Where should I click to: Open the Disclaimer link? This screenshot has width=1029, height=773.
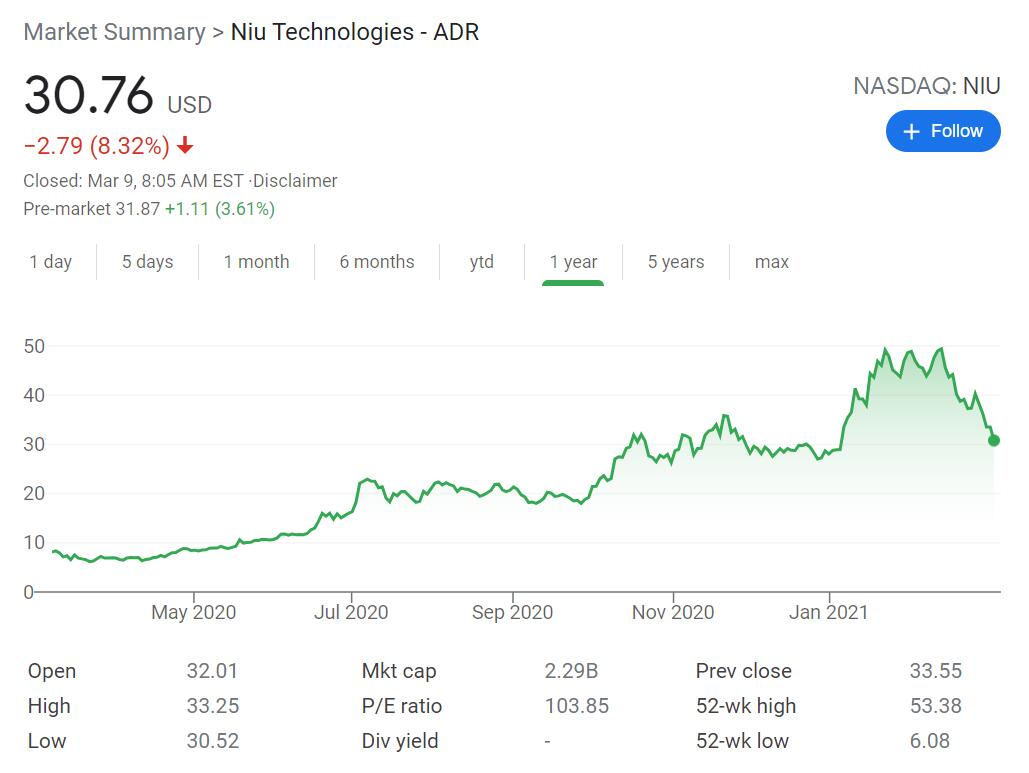tap(295, 181)
